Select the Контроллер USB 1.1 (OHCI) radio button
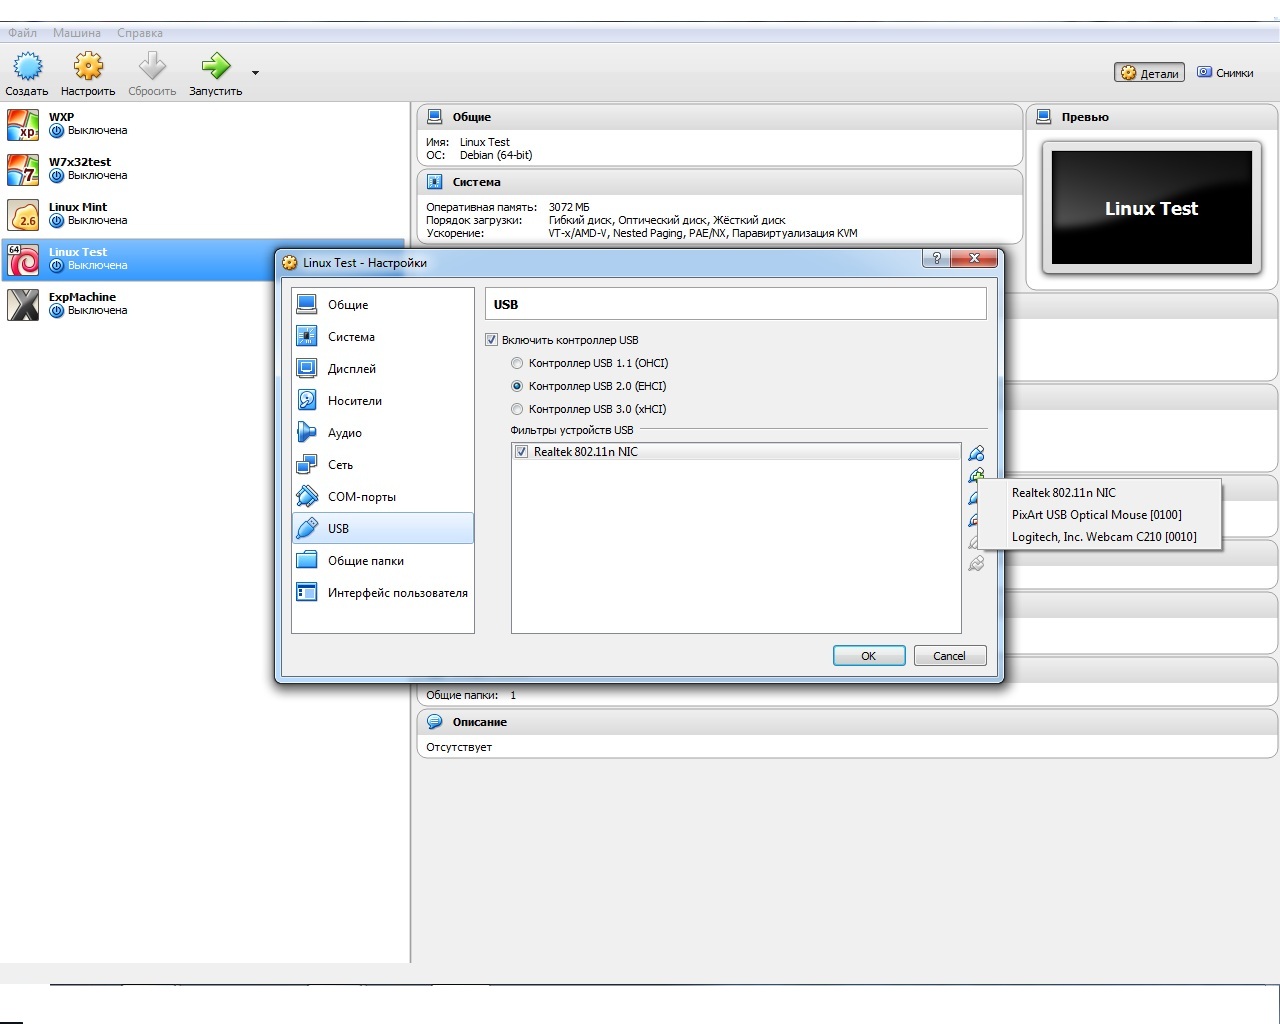1280x1024 pixels. pos(517,363)
